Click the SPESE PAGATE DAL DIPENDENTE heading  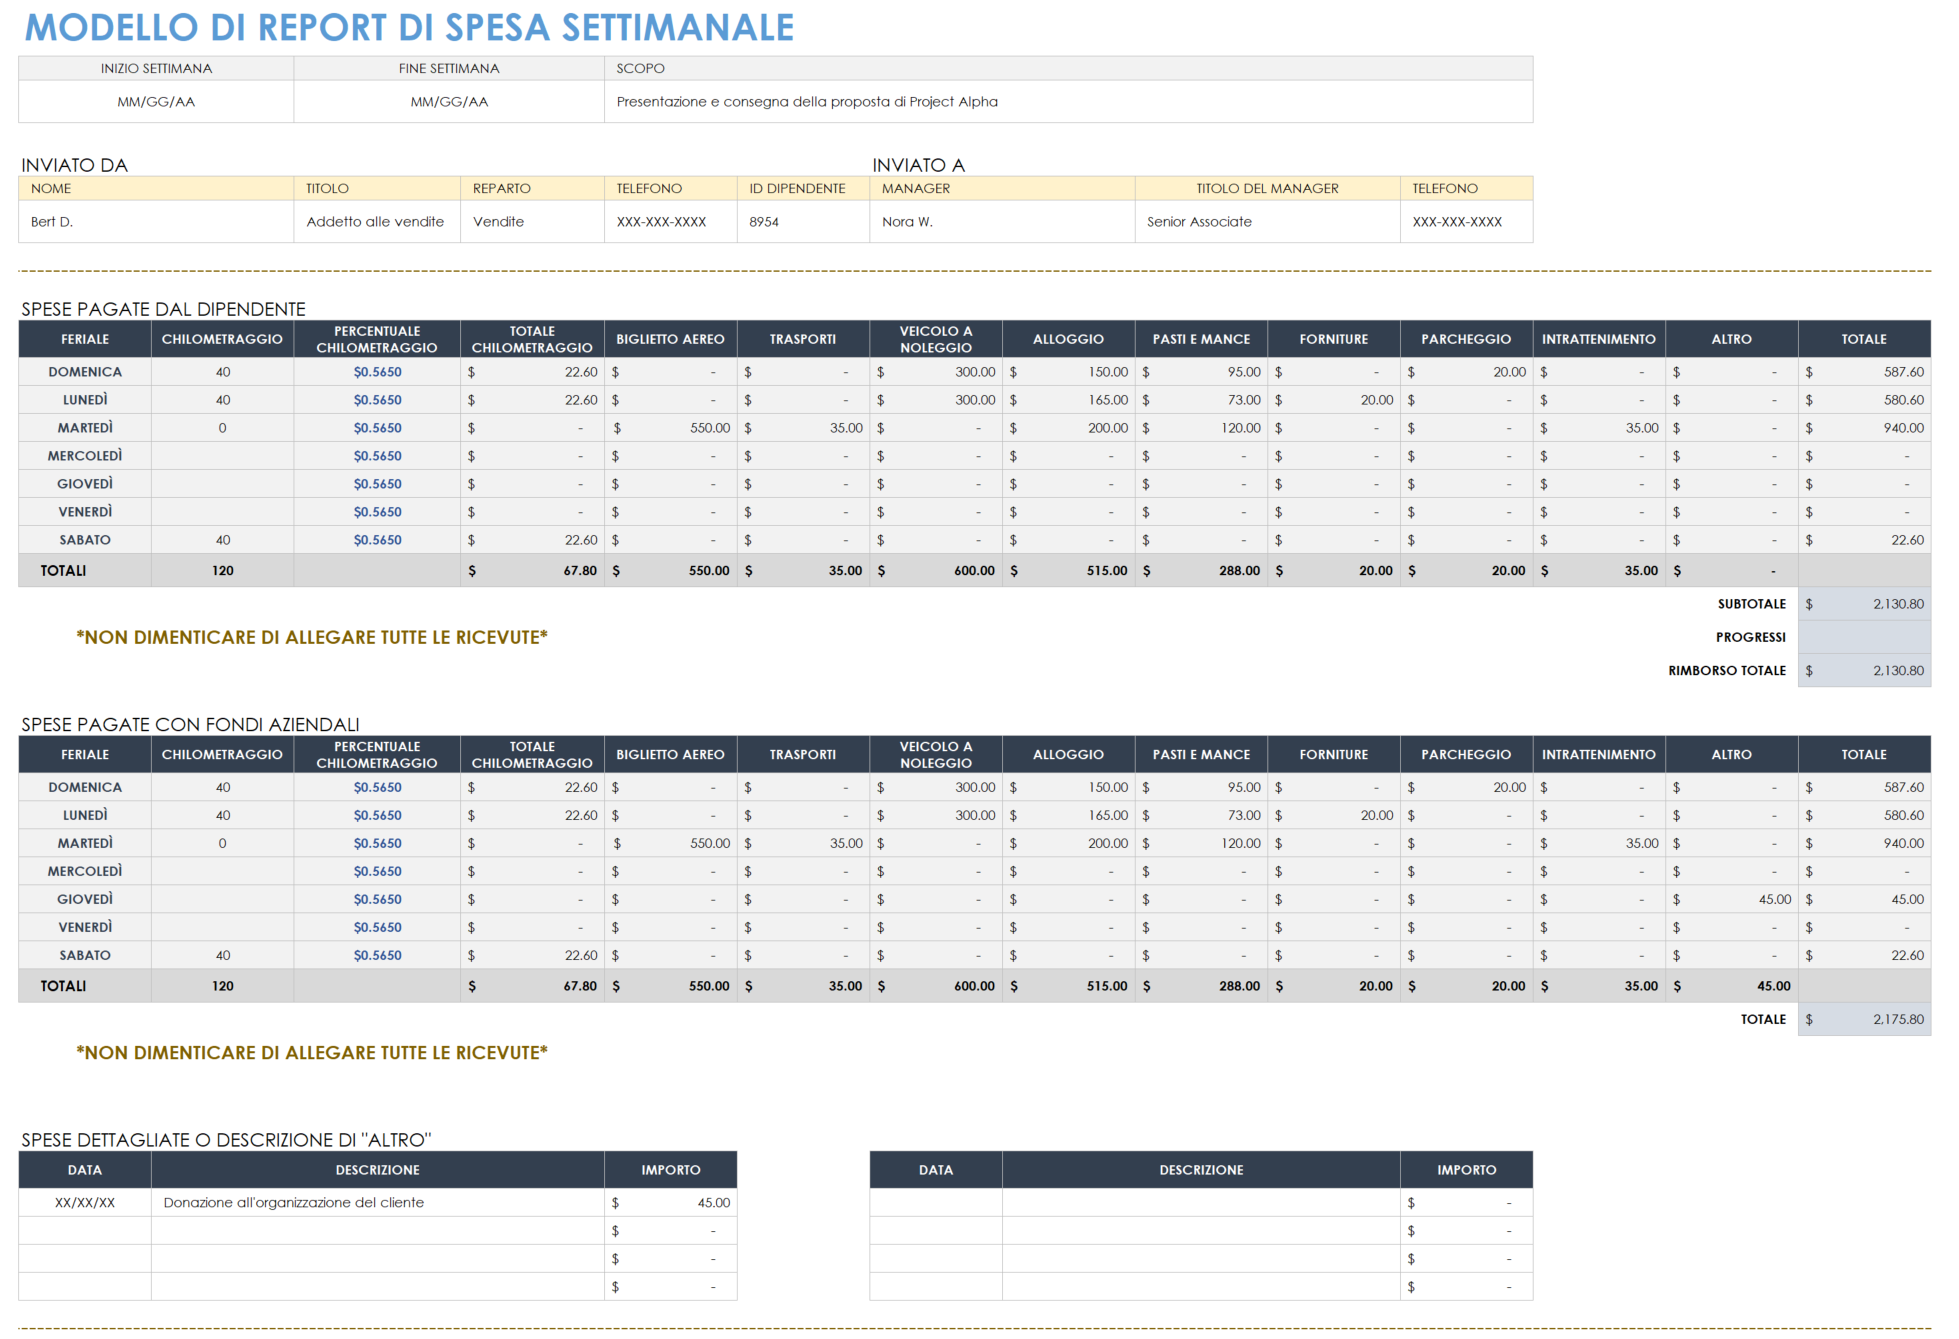163,309
